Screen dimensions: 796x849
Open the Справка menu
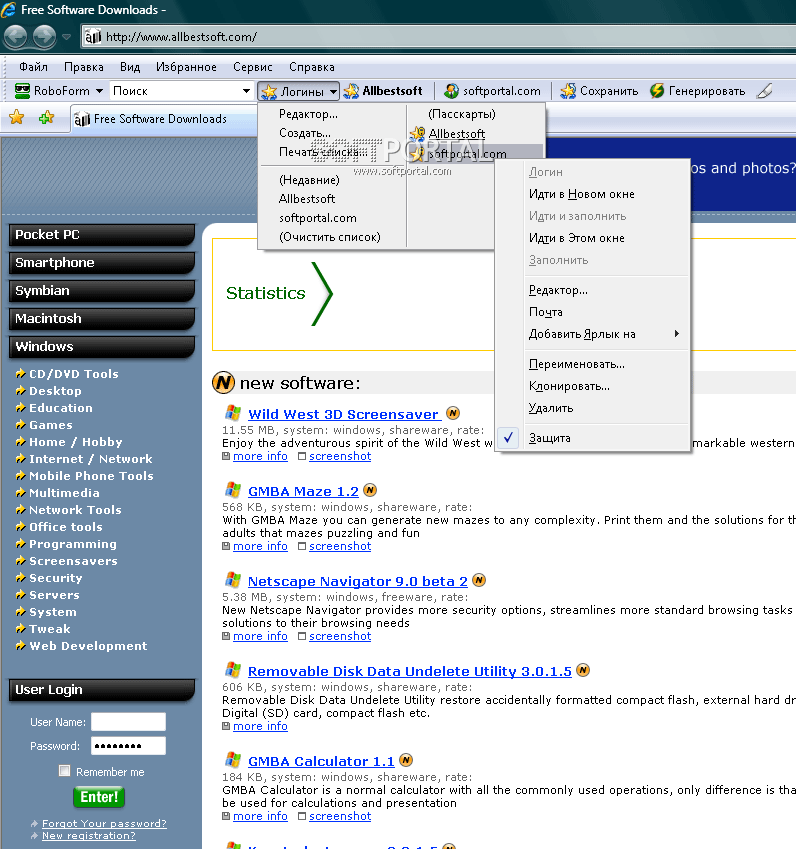click(x=311, y=67)
